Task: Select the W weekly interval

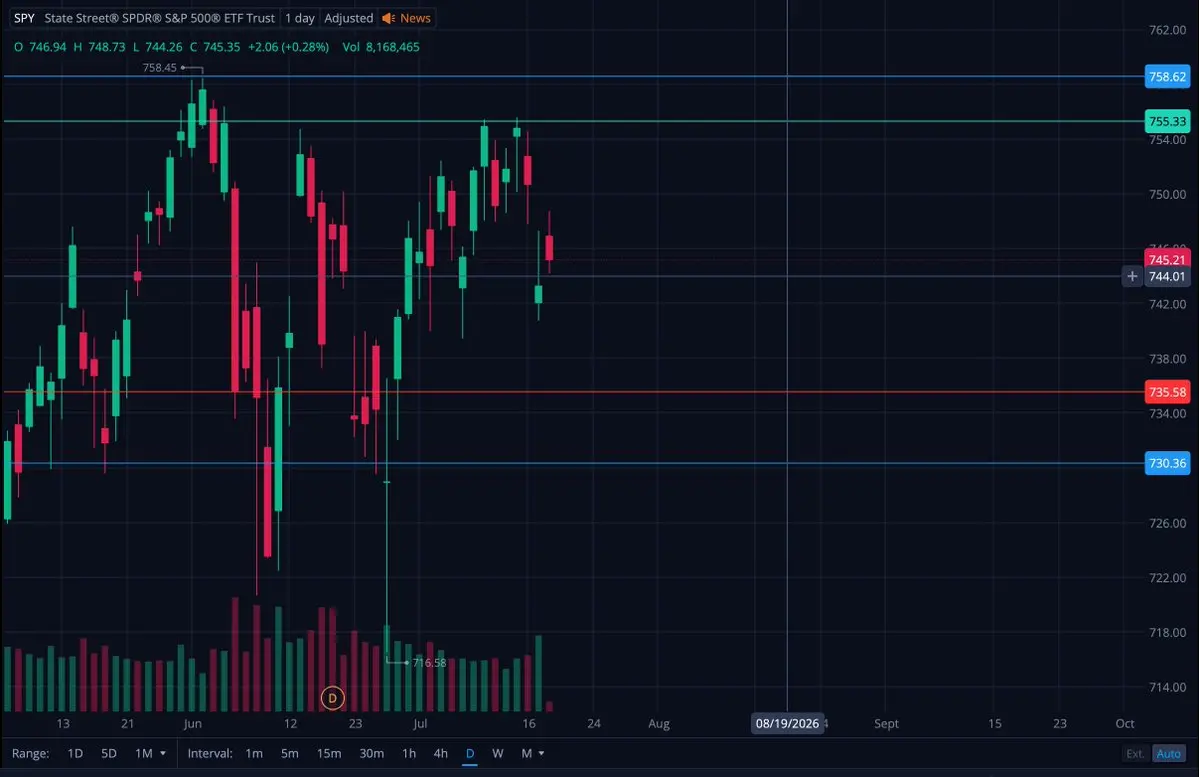Action: click(498, 753)
